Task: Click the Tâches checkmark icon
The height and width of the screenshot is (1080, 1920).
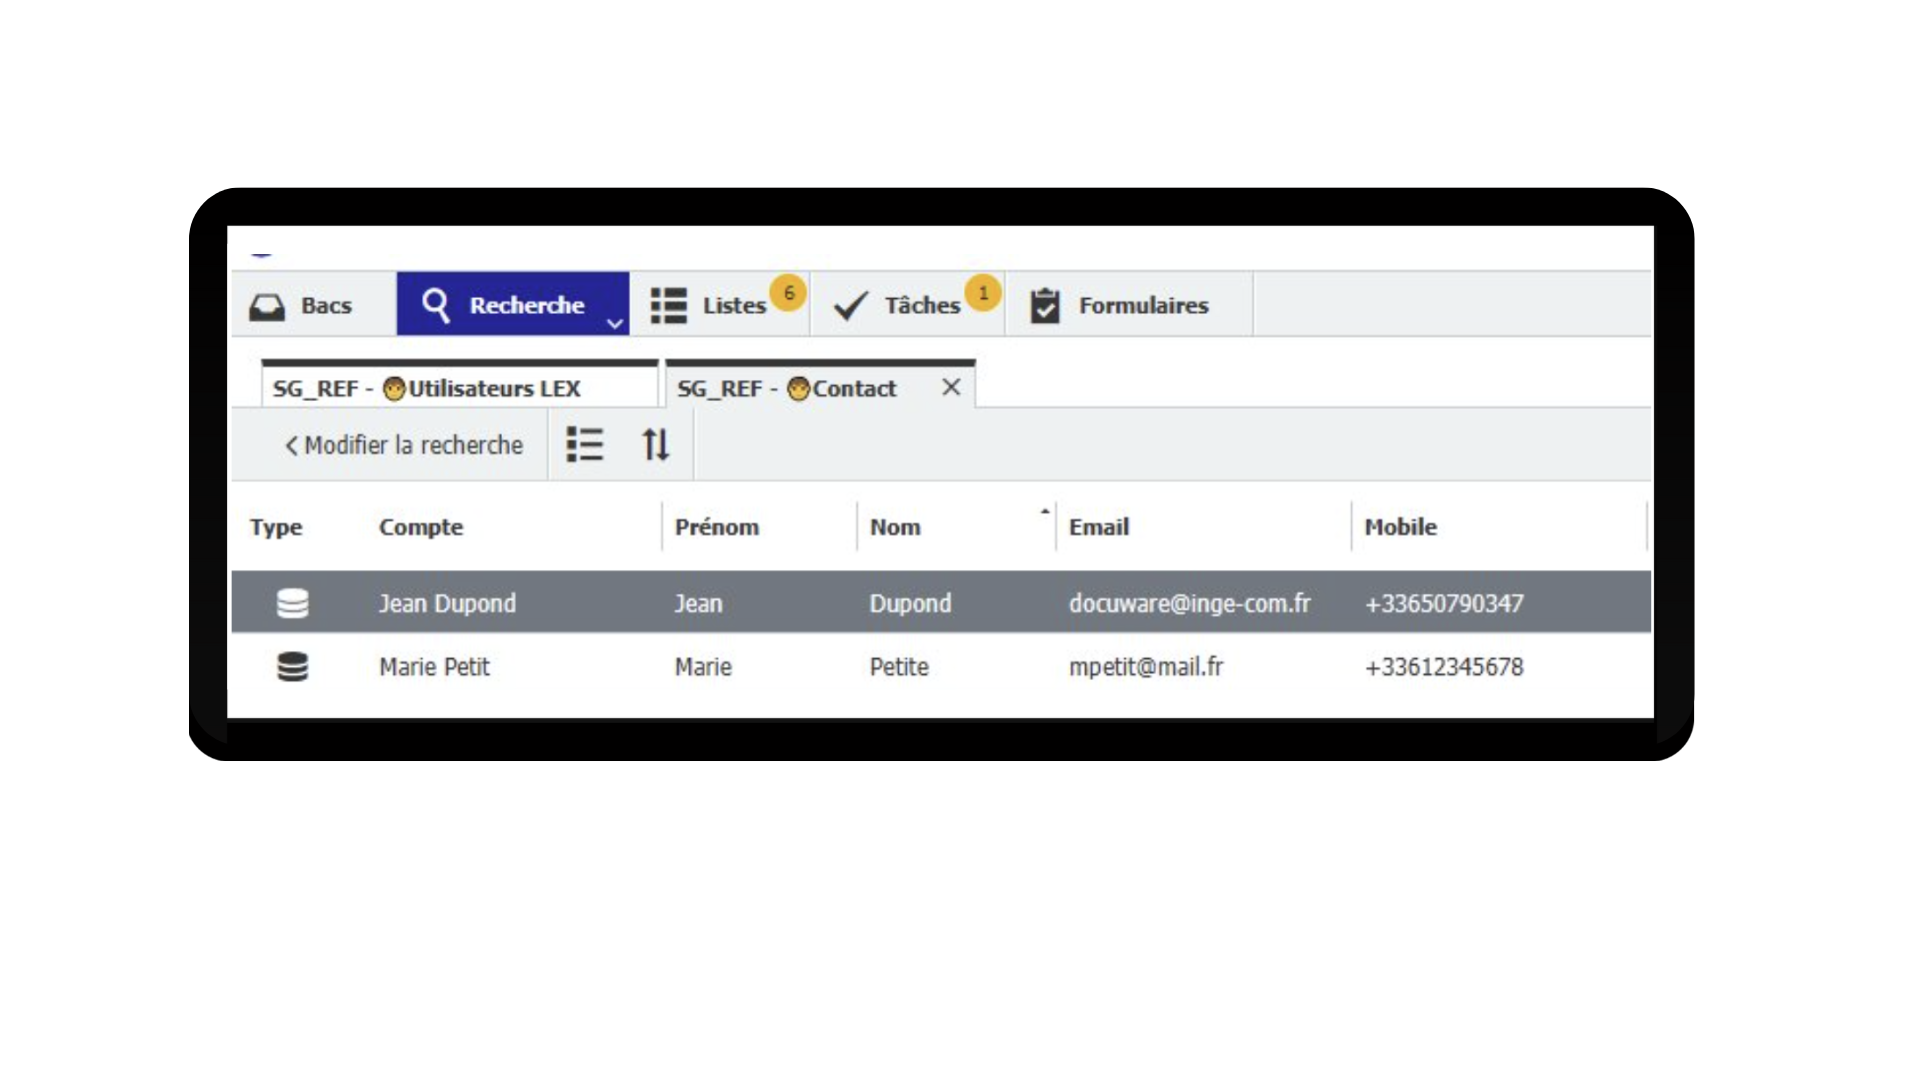Action: pos(851,306)
